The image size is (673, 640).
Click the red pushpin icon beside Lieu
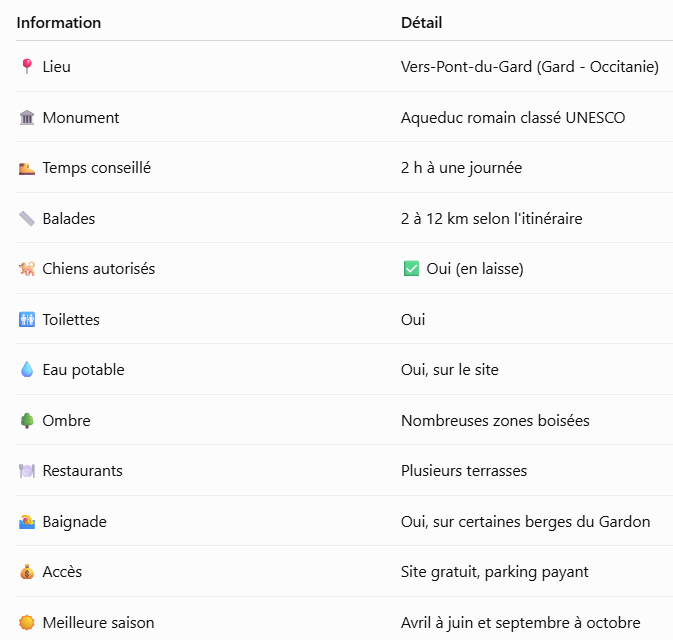point(27,67)
